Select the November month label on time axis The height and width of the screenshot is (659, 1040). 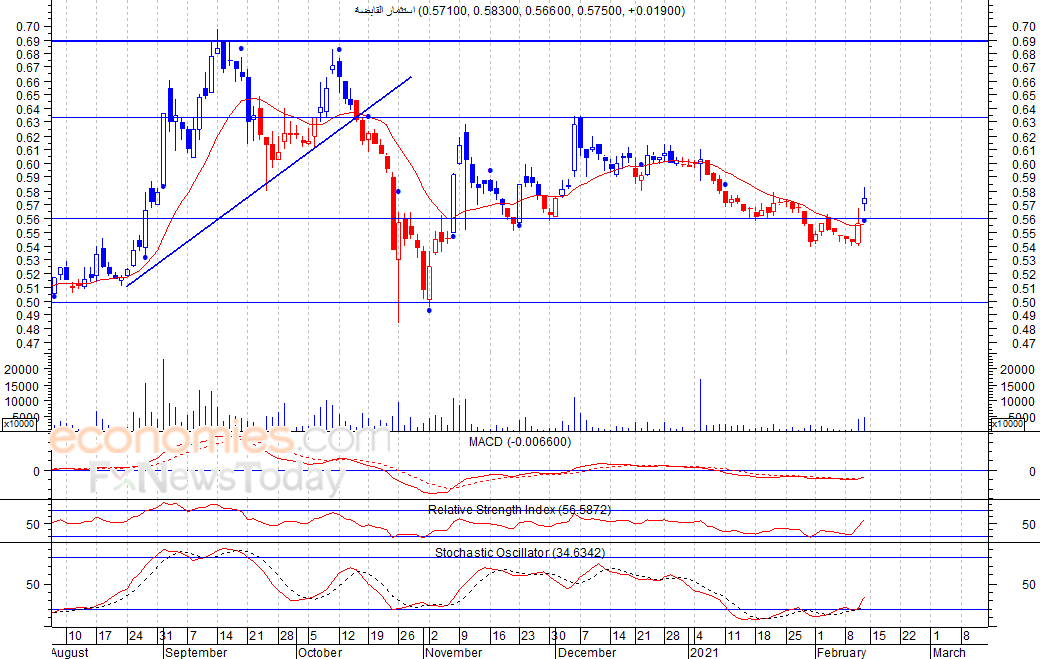pyautogui.click(x=454, y=652)
